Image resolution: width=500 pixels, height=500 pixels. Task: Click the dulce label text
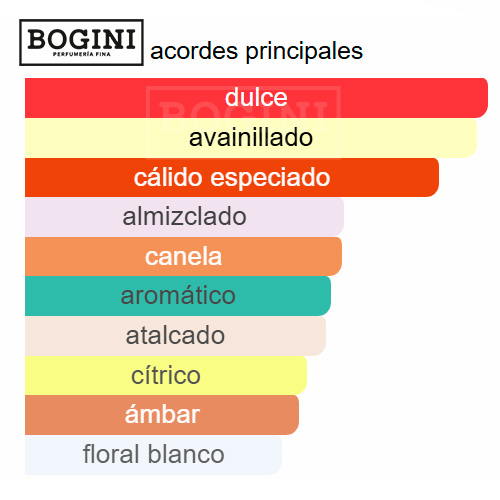(256, 97)
